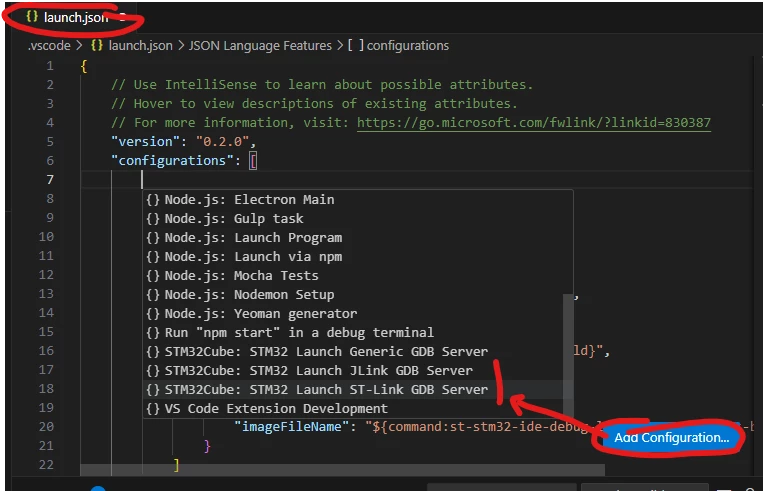Select the configurations breadcrumb segment
This screenshot has height=491, width=763.
(x=407, y=46)
